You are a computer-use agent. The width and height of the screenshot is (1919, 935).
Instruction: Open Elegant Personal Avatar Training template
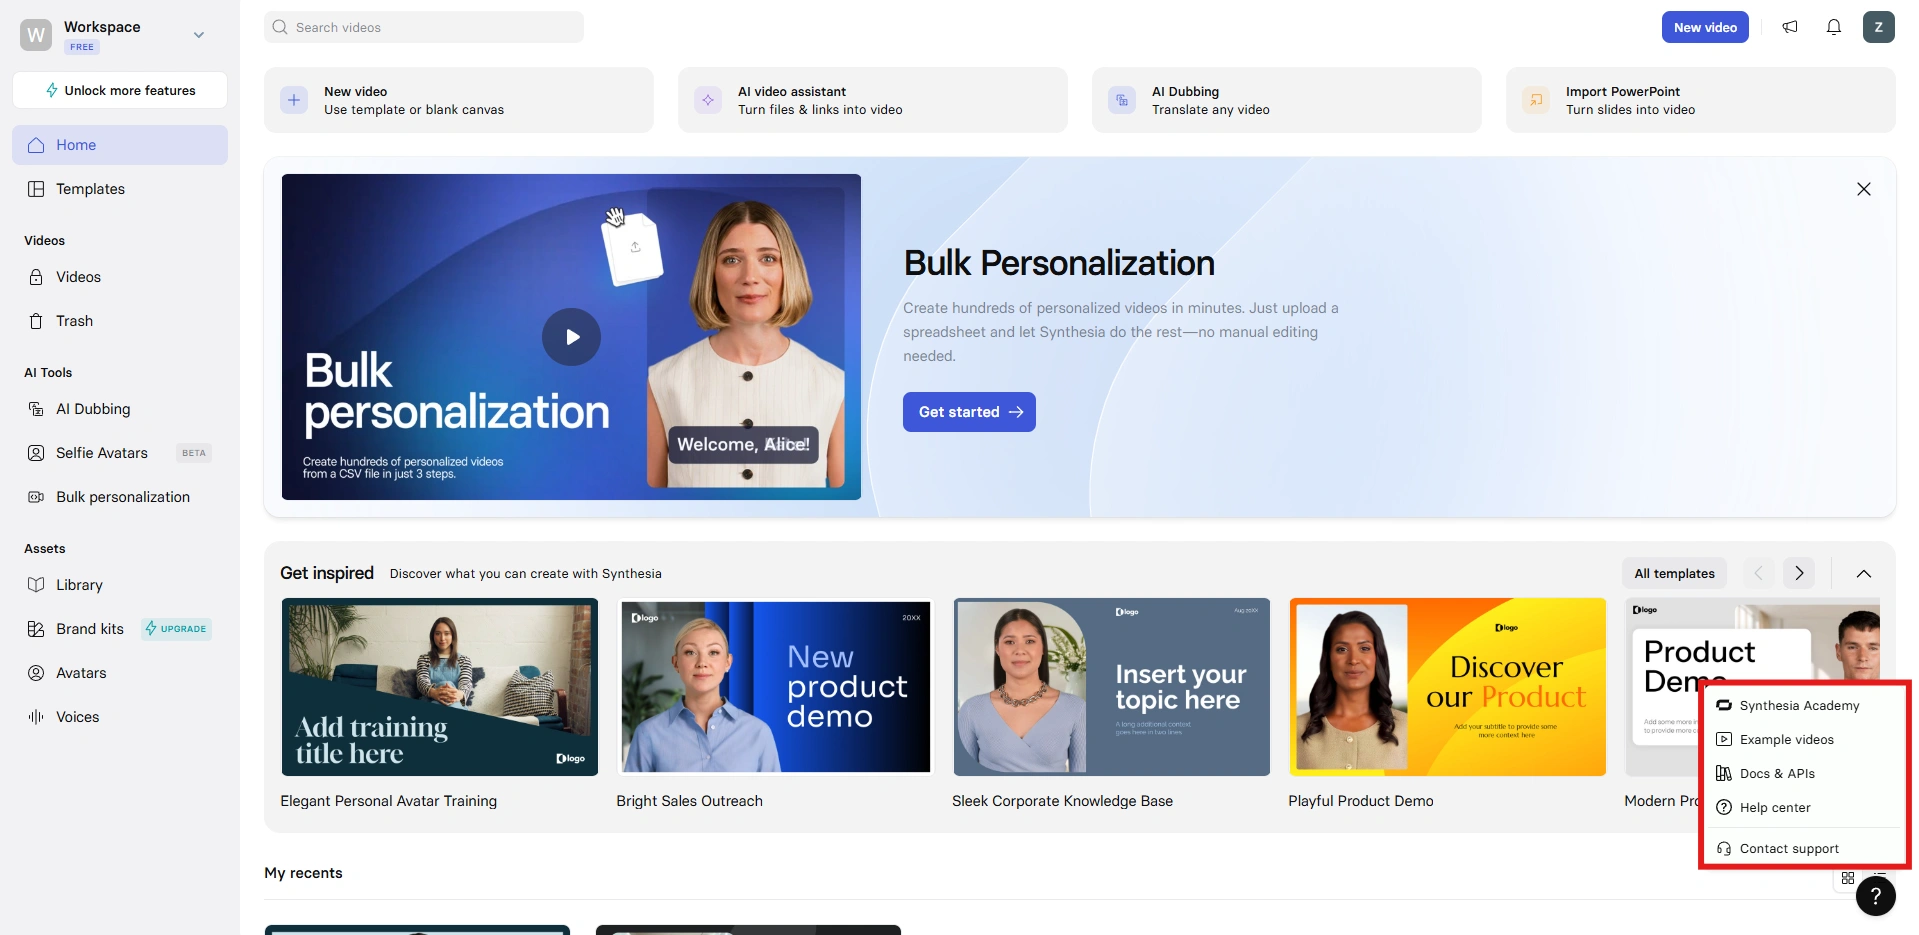[440, 687]
